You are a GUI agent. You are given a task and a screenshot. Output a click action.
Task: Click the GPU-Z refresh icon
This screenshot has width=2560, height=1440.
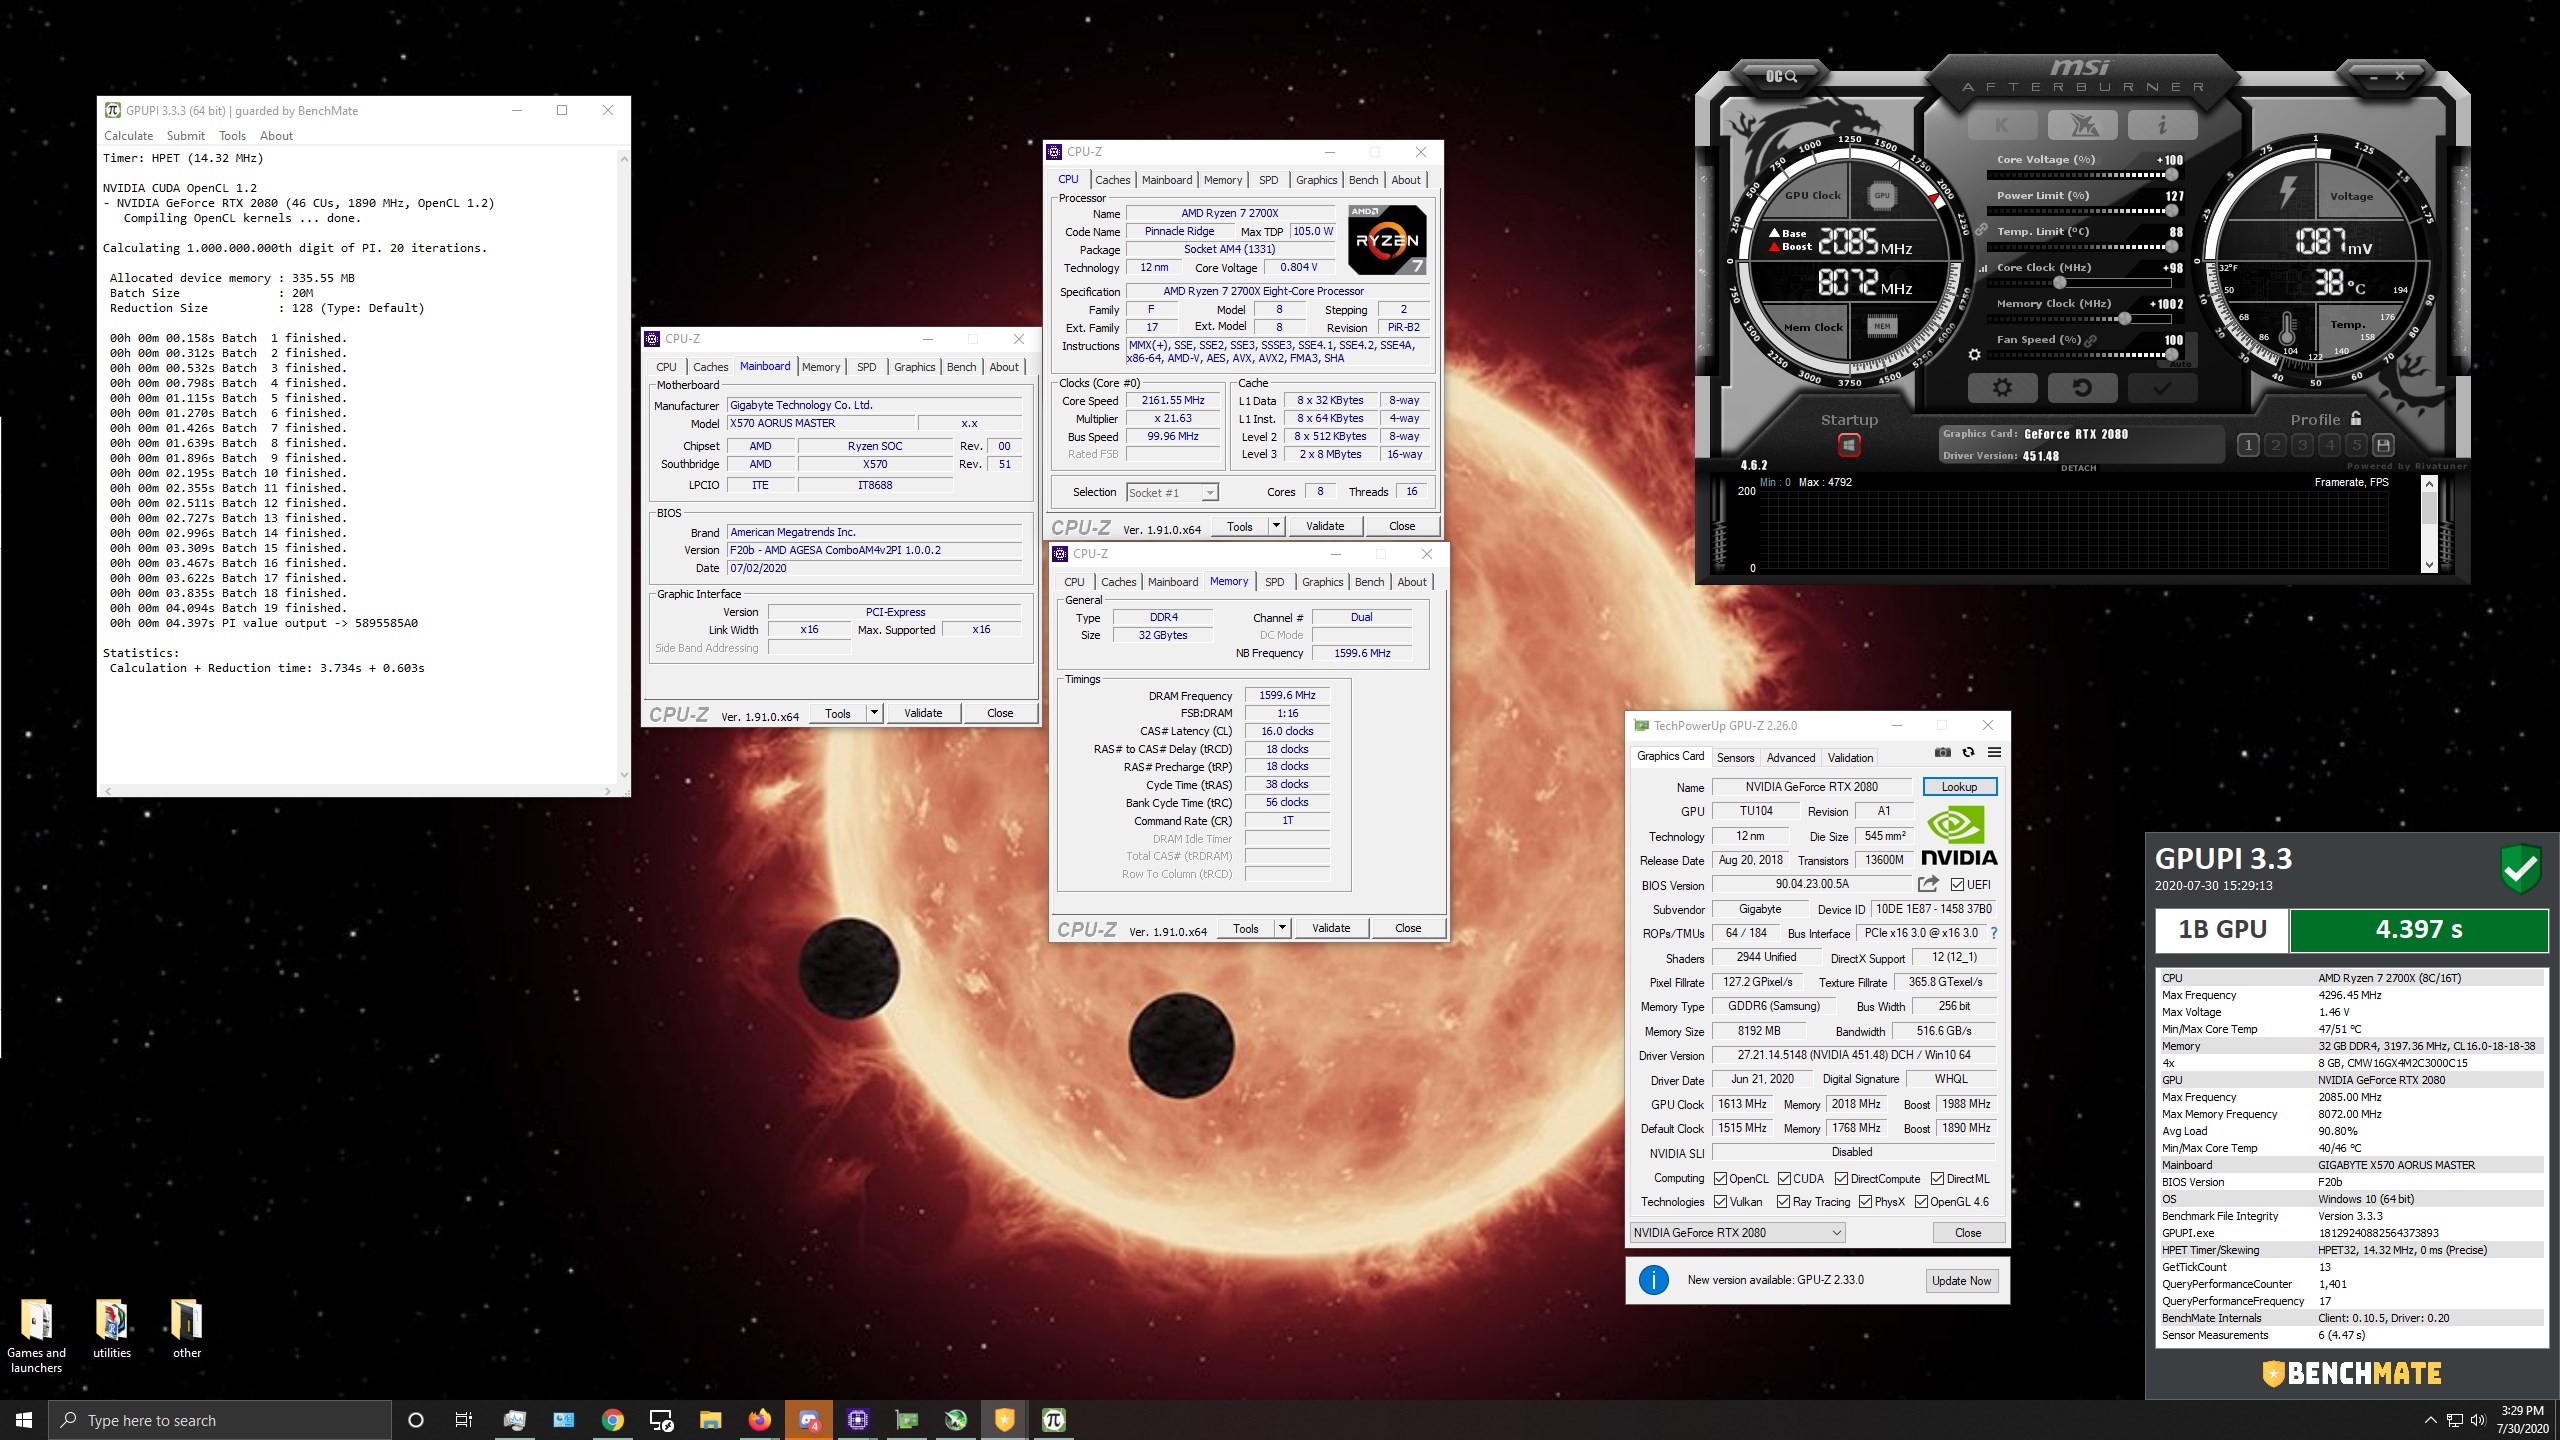[x=1968, y=753]
